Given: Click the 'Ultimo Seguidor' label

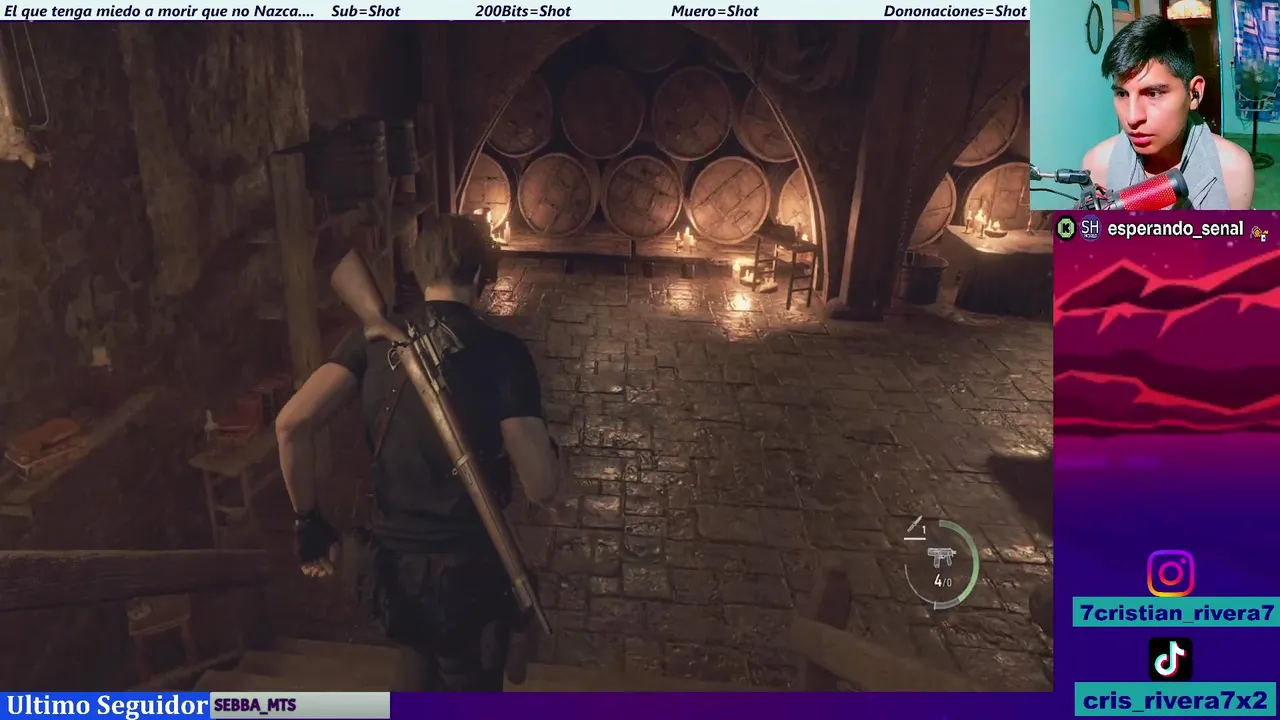Looking at the screenshot, I should [107, 705].
